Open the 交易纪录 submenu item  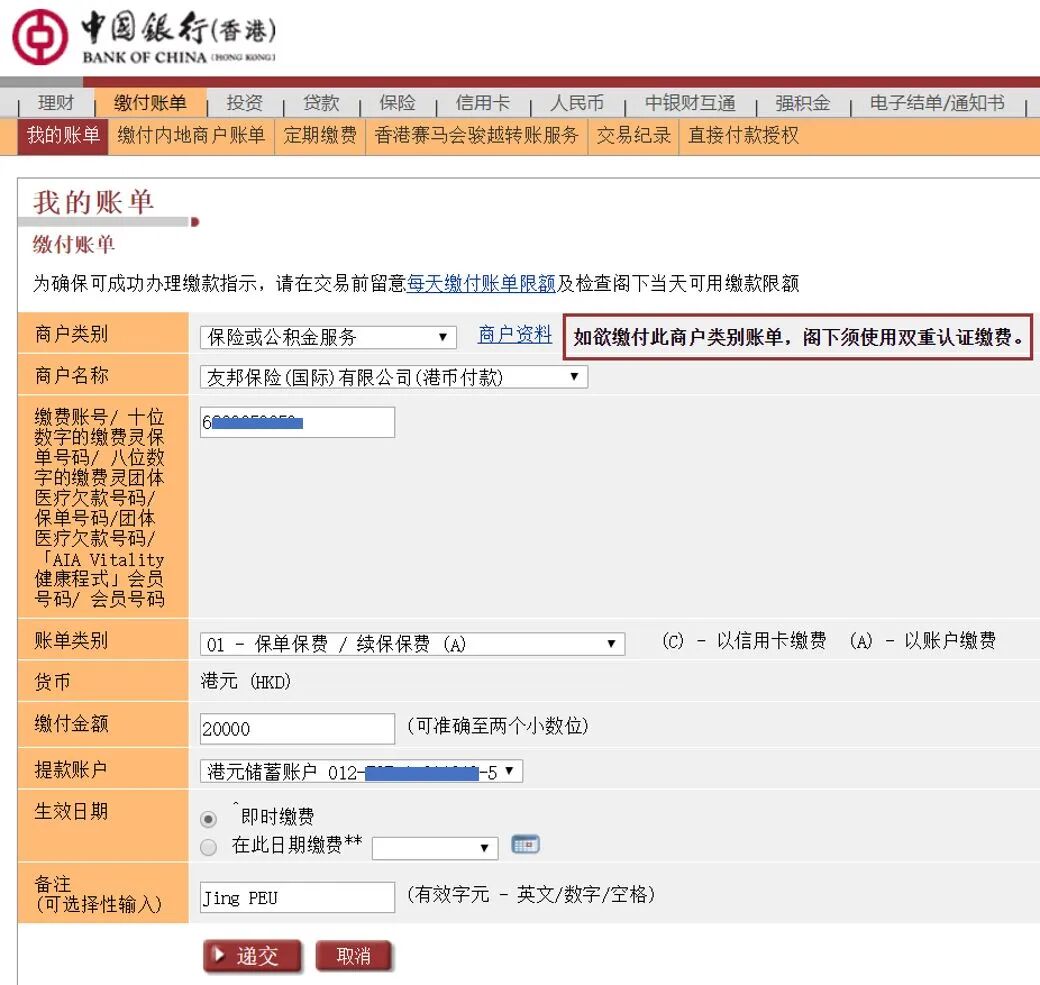click(633, 135)
